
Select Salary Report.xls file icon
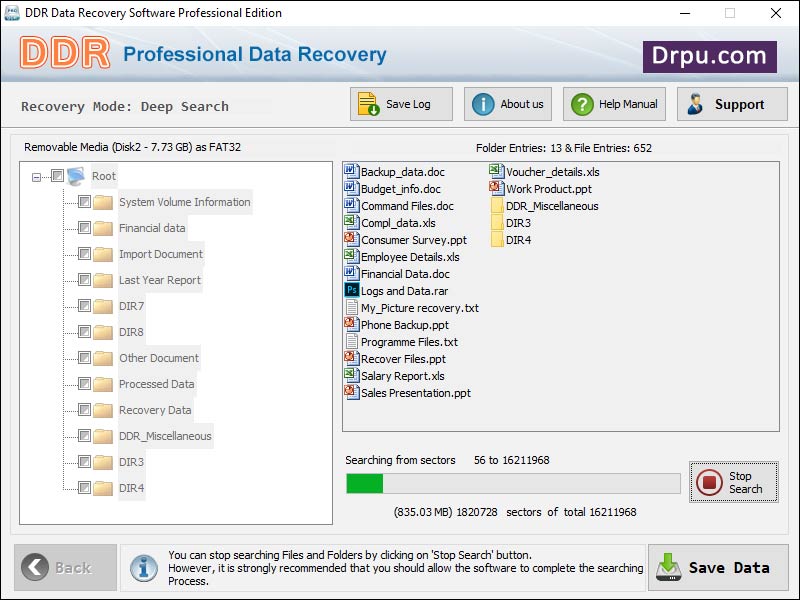tap(352, 375)
